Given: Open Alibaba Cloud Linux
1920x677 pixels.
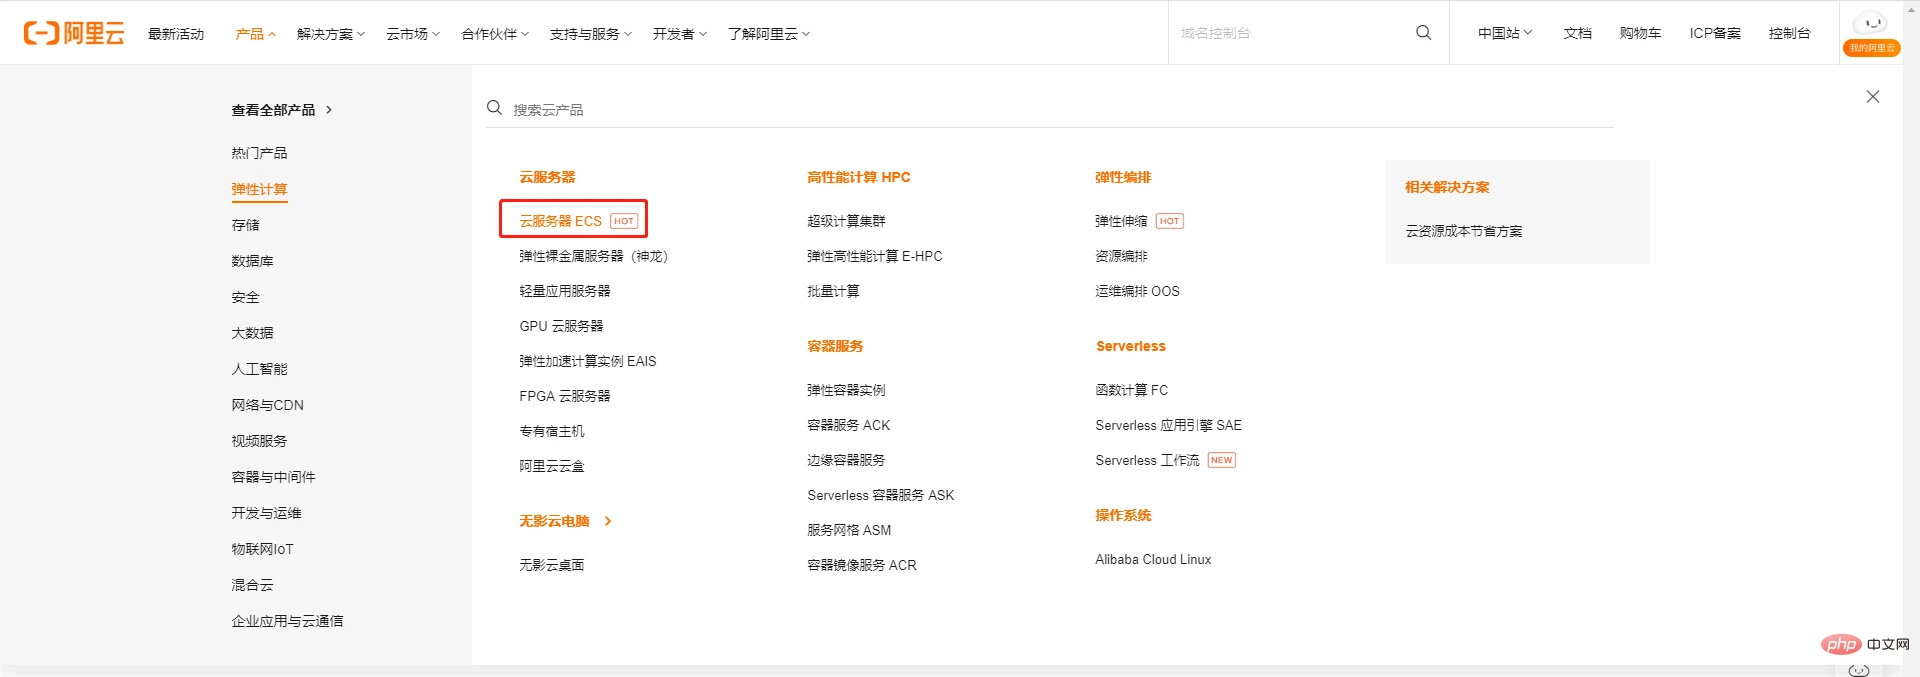Looking at the screenshot, I should (1153, 559).
